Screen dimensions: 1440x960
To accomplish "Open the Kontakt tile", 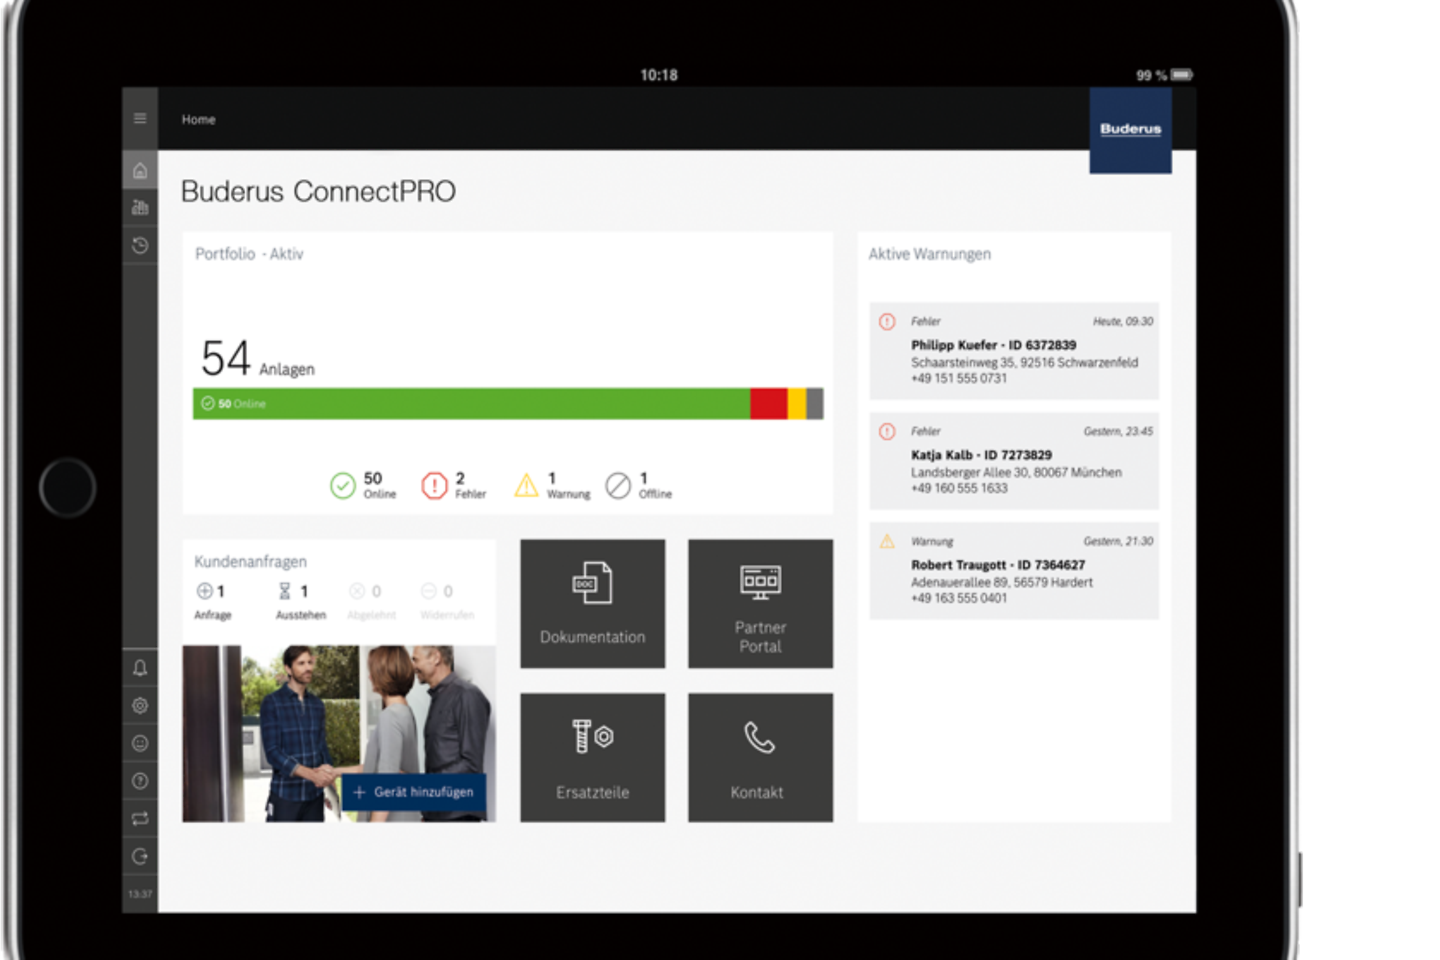I will 760,758.
